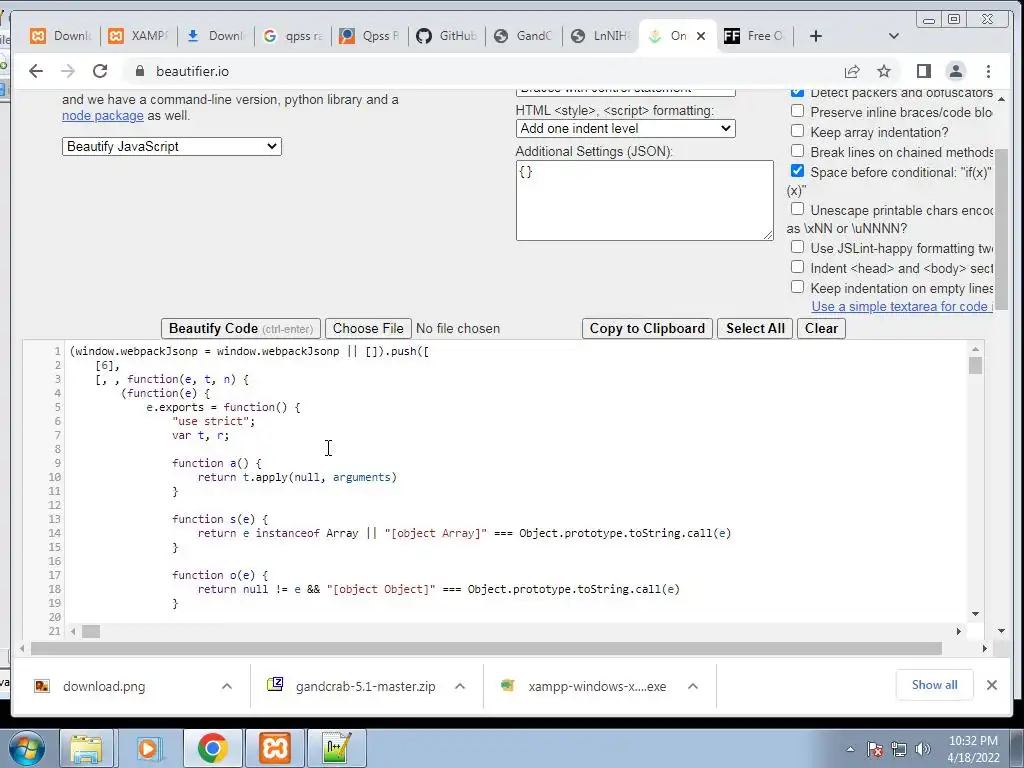Open the download.png file icon
The image size is (1024, 768).
(42, 686)
